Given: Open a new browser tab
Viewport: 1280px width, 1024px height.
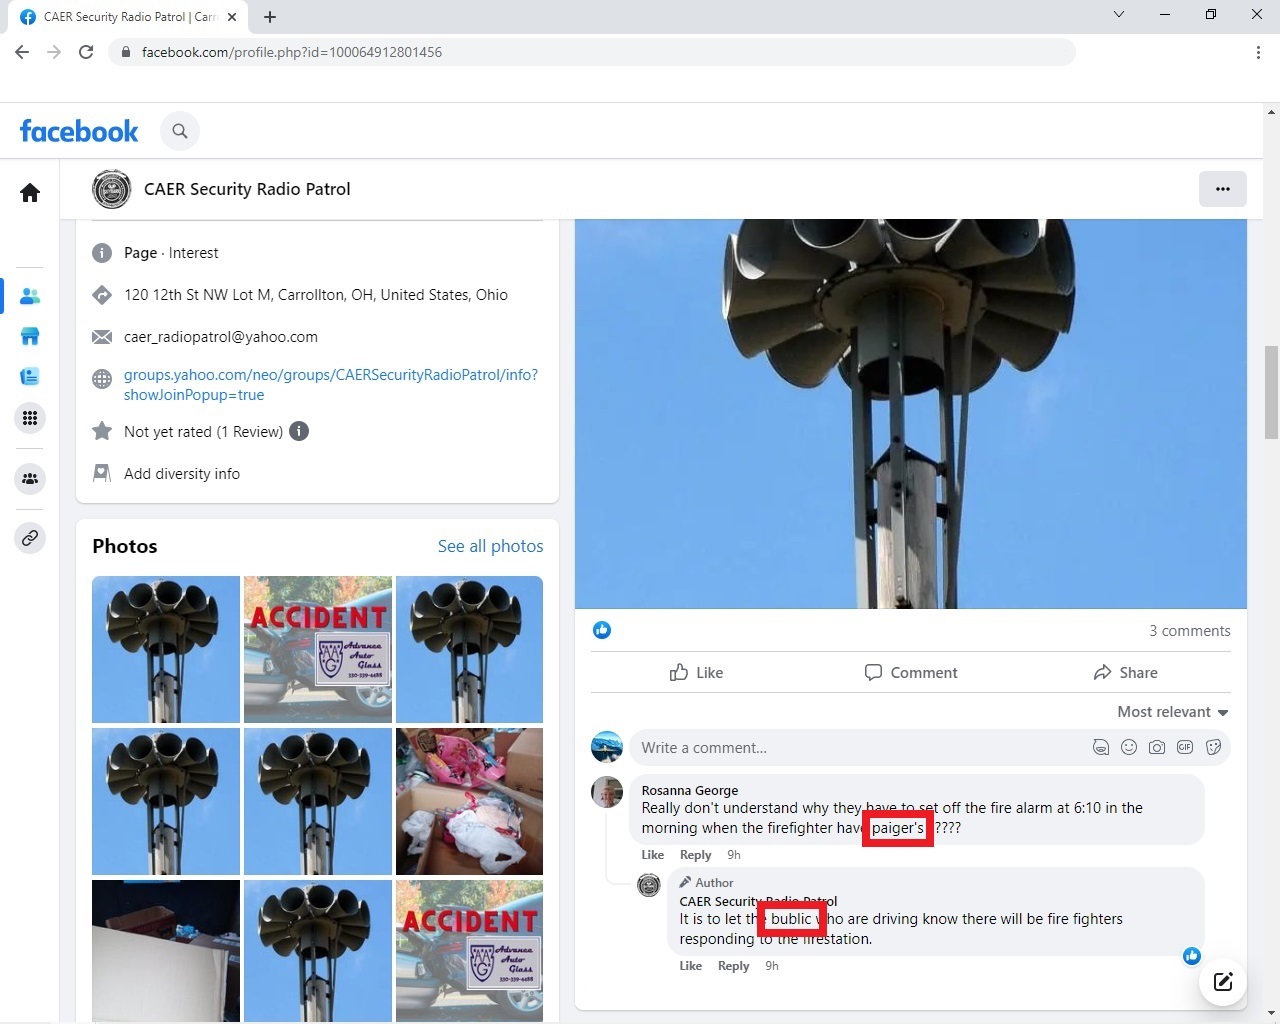Looking at the screenshot, I should 270,17.
